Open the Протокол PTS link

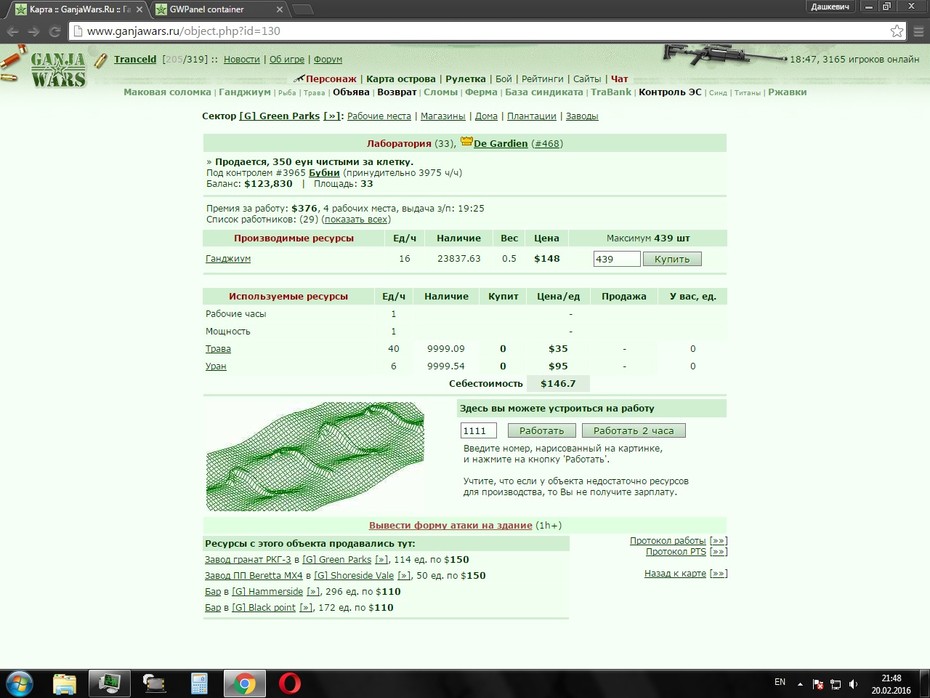676,552
